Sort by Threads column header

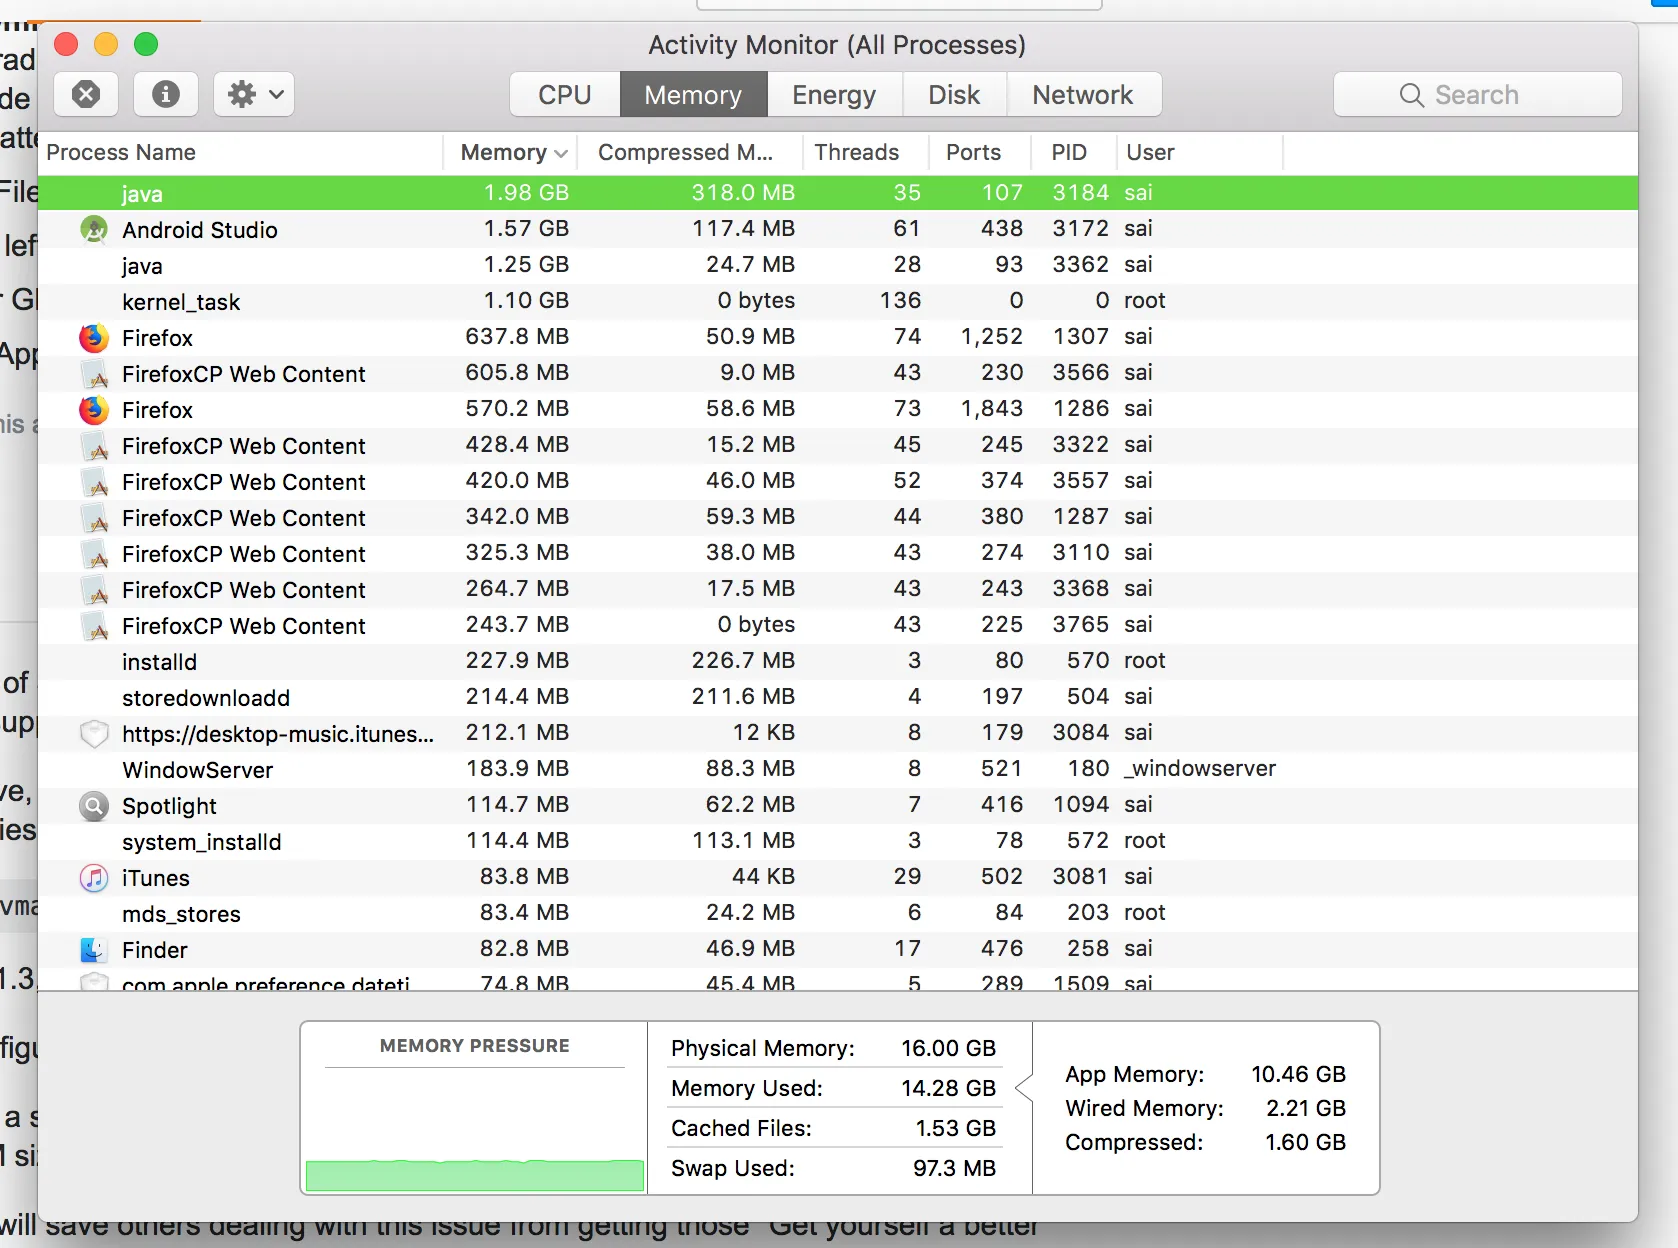pos(865,152)
